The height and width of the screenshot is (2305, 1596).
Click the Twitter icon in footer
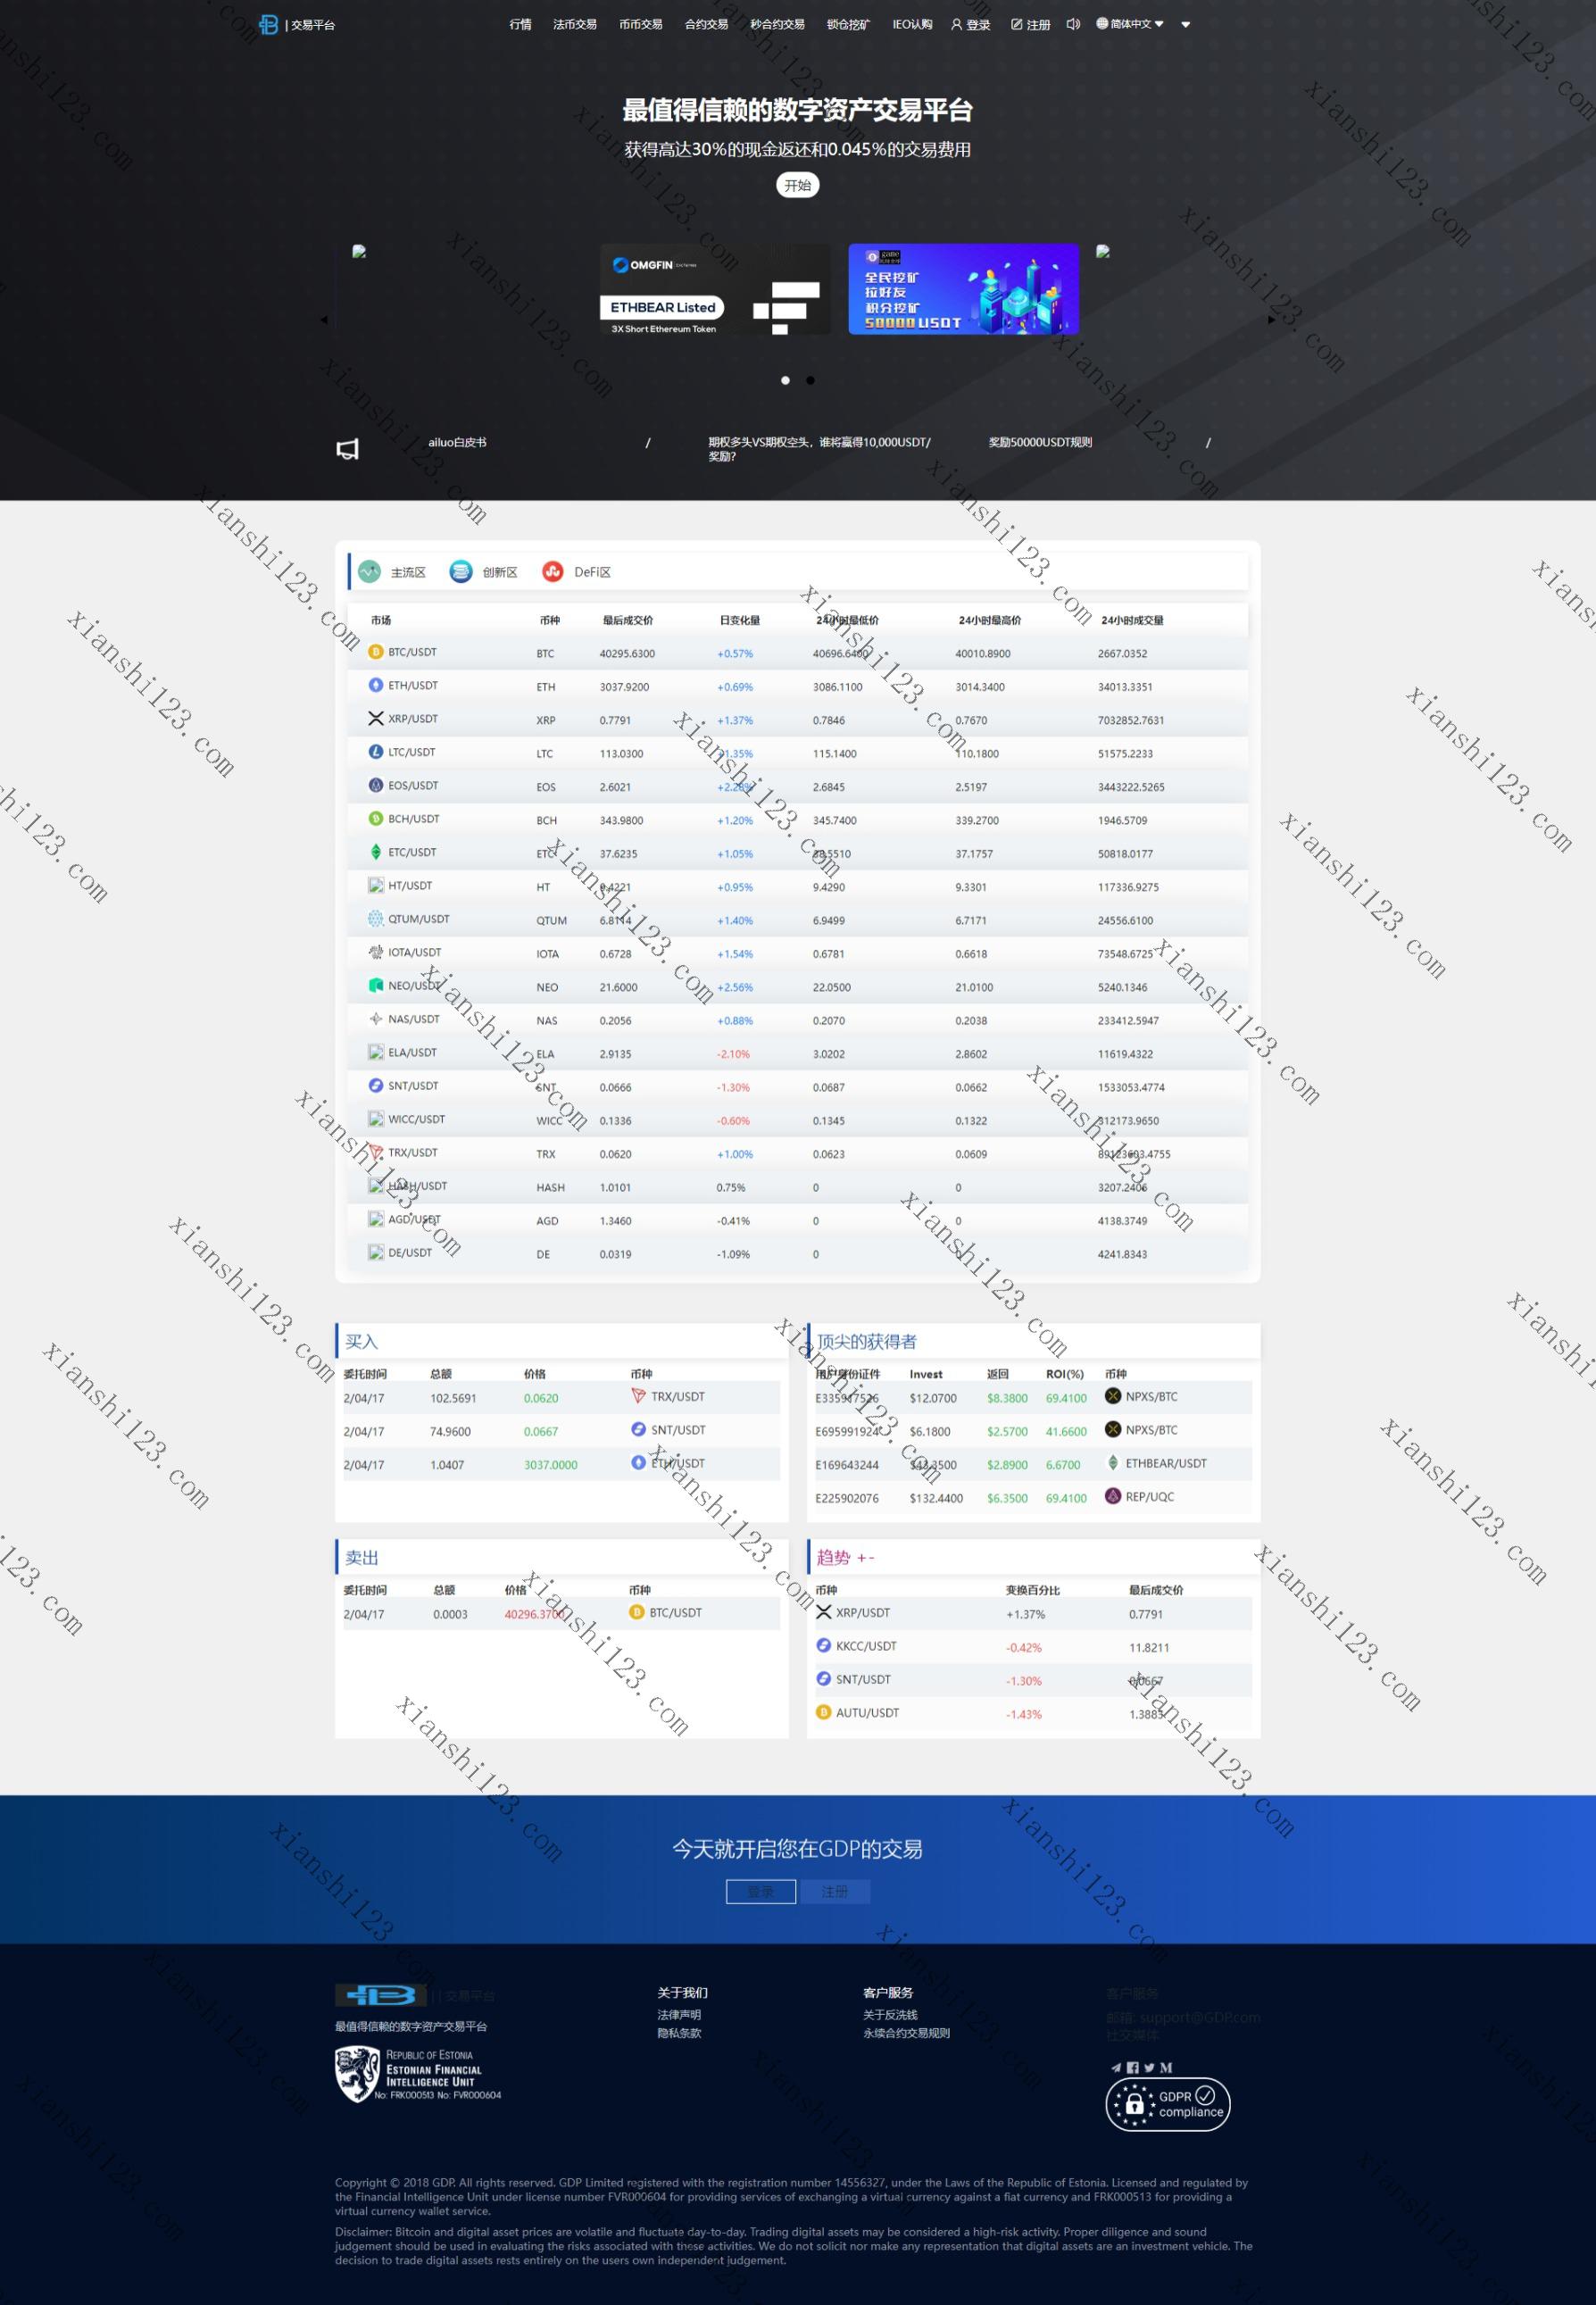coord(1149,2067)
